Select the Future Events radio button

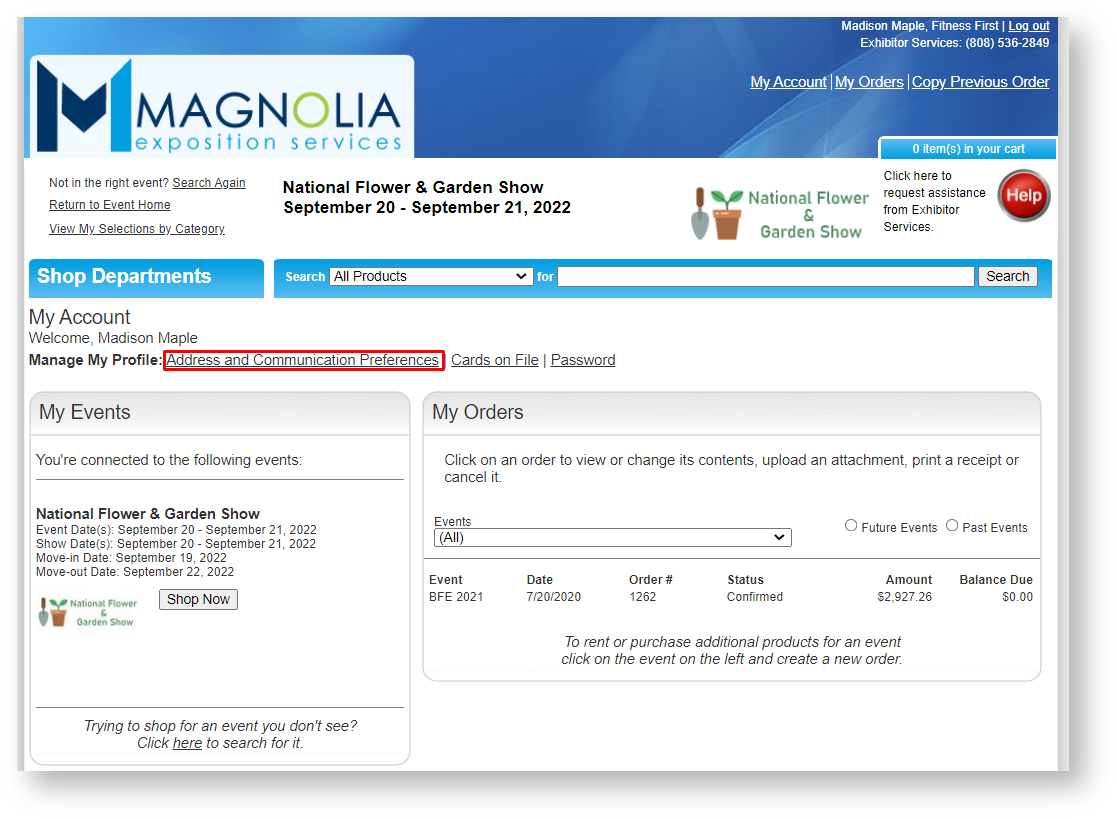[851, 526]
